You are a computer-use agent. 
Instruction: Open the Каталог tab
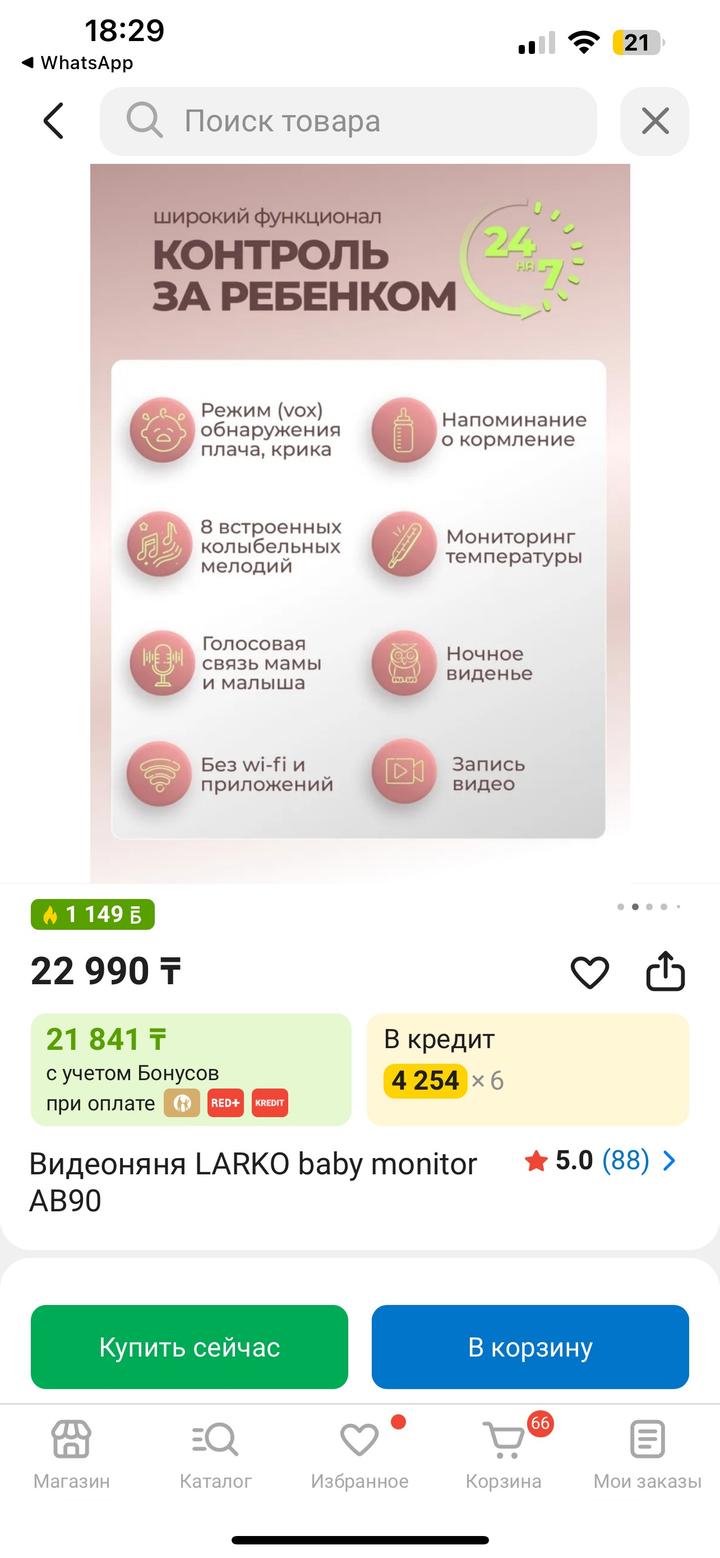(x=215, y=1455)
